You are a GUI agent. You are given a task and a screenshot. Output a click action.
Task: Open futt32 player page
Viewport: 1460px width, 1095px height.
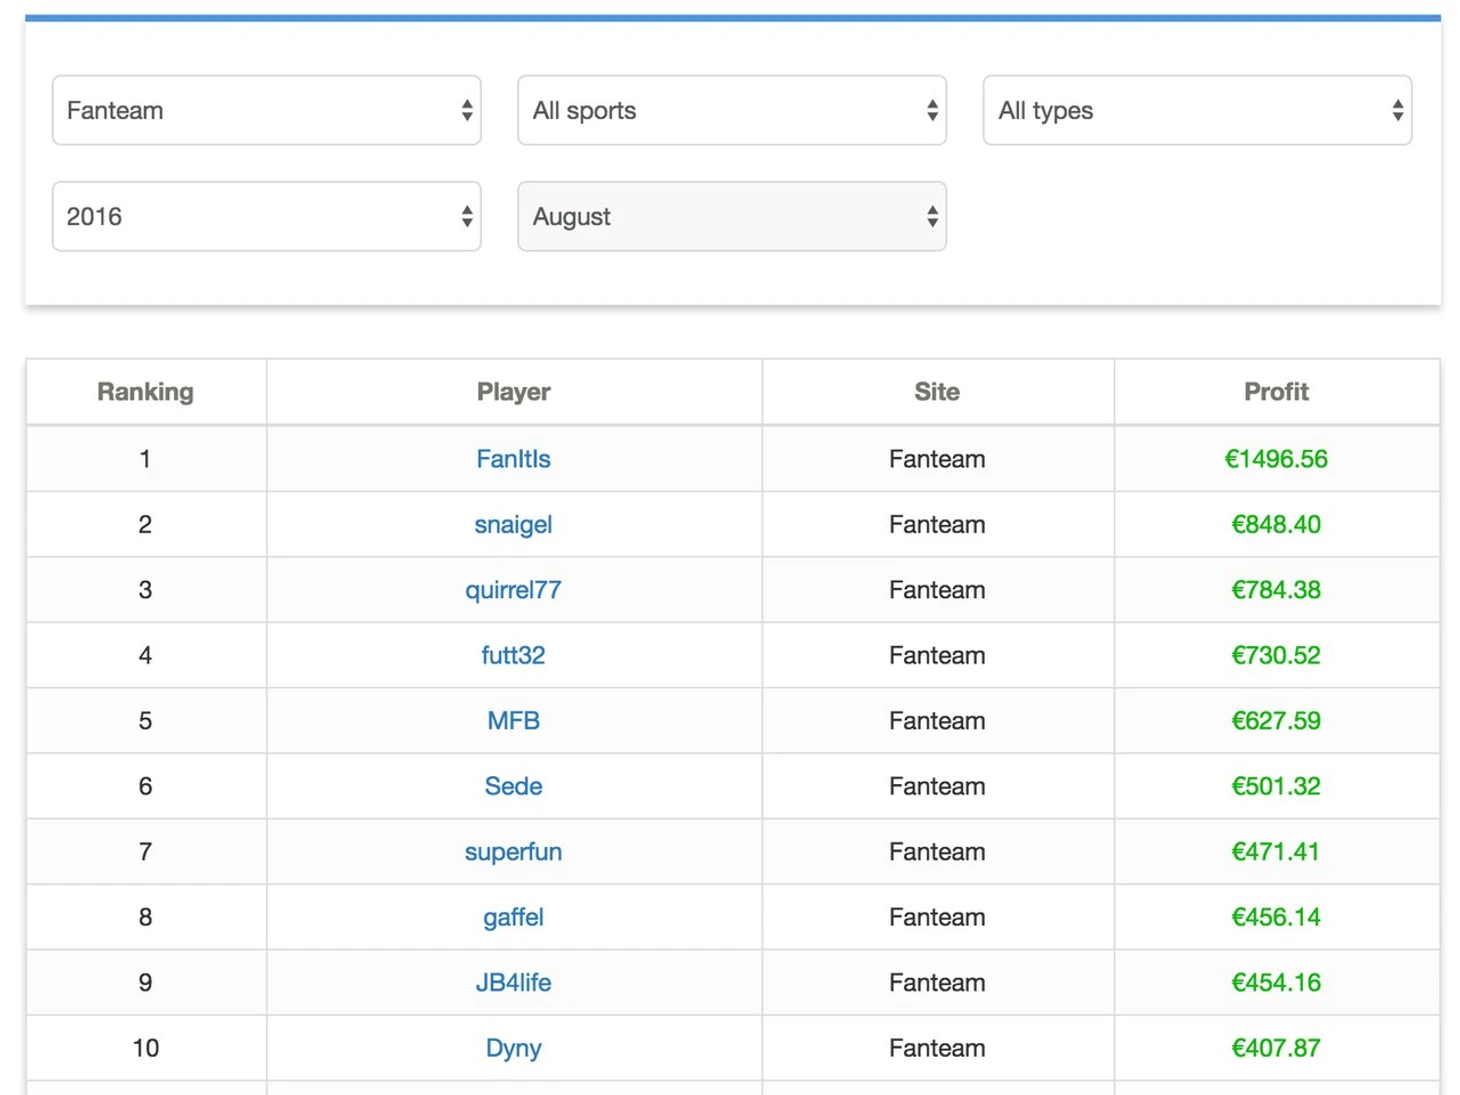[x=513, y=655]
